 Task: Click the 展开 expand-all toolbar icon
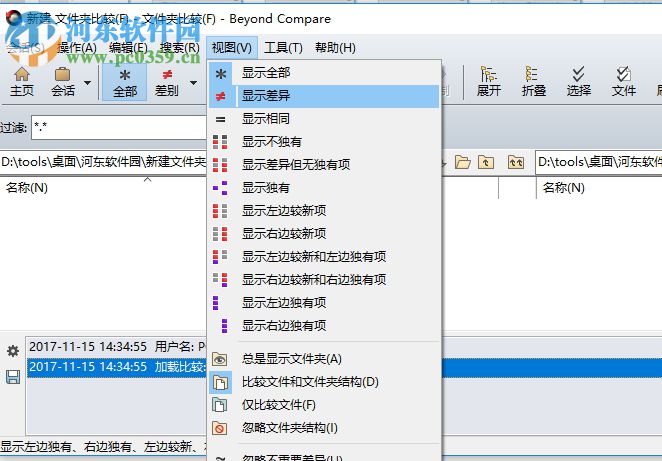(x=488, y=82)
